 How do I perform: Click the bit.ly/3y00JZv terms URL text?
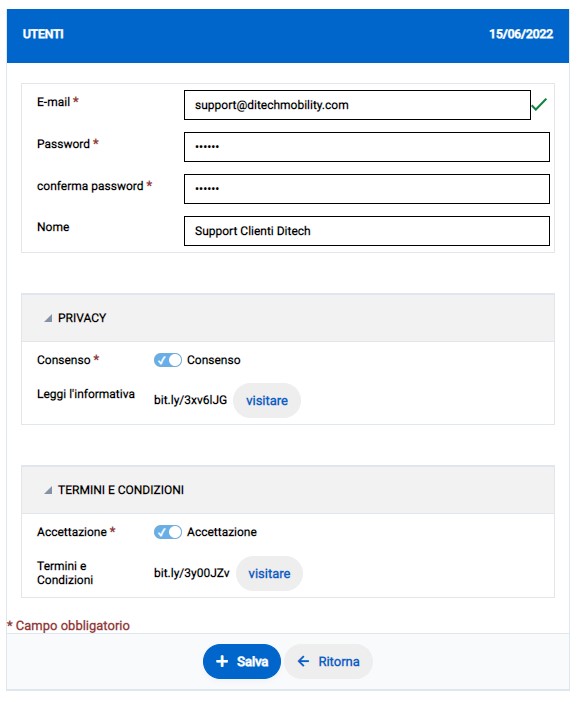(191, 573)
